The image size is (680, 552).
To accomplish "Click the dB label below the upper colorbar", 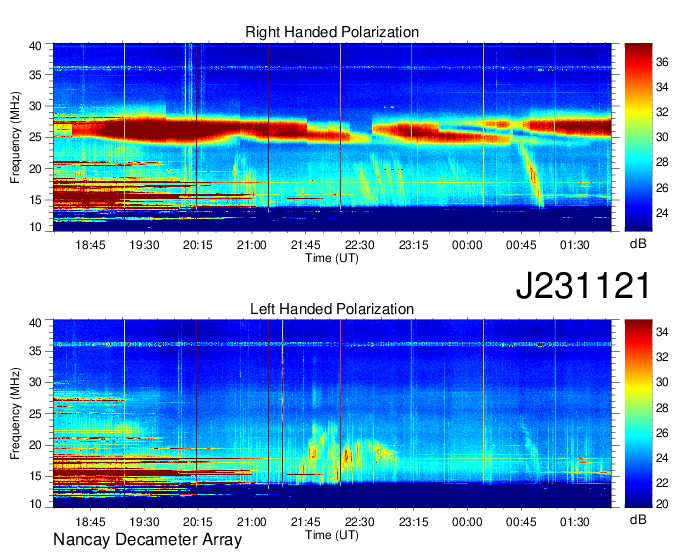I will tap(638, 244).
